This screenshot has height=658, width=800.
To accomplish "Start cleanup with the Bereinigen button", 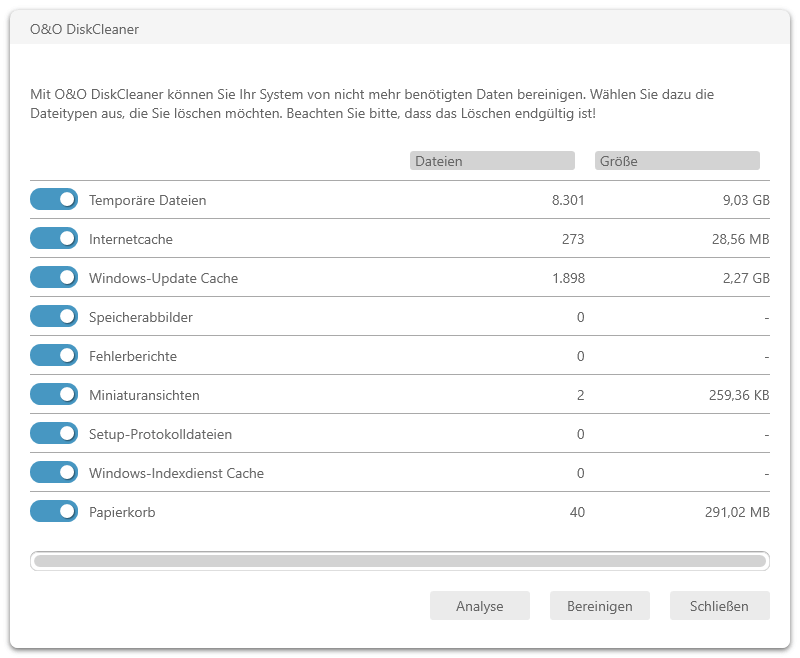I will click(599, 606).
